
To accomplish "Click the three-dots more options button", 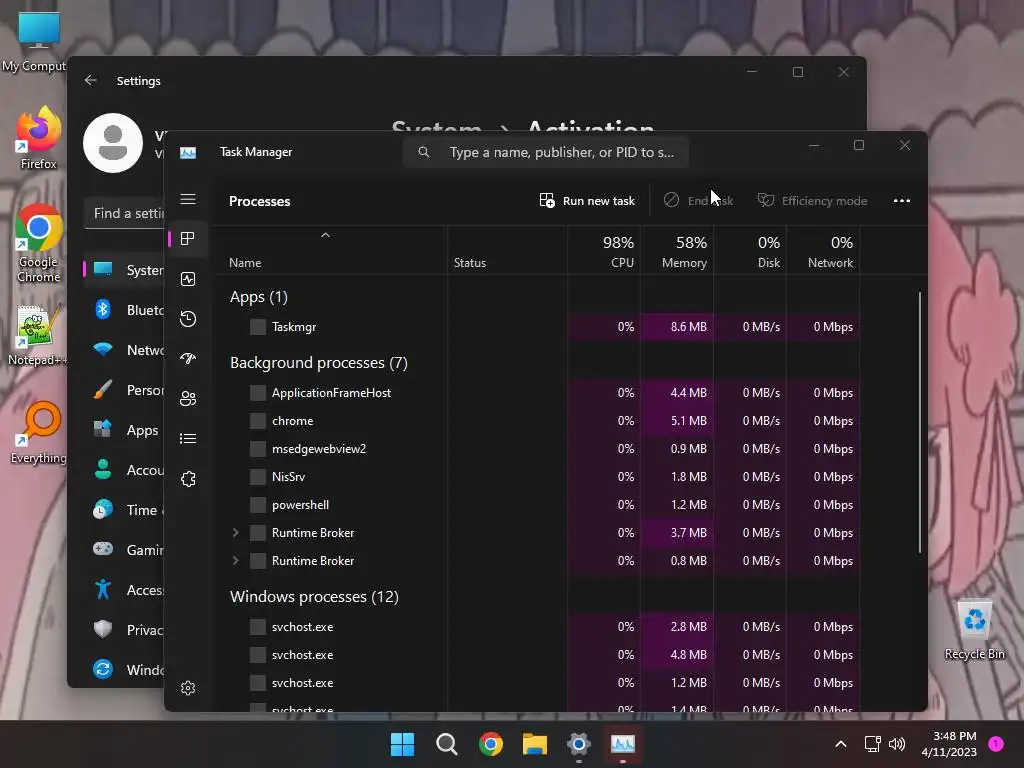I will tap(901, 200).
